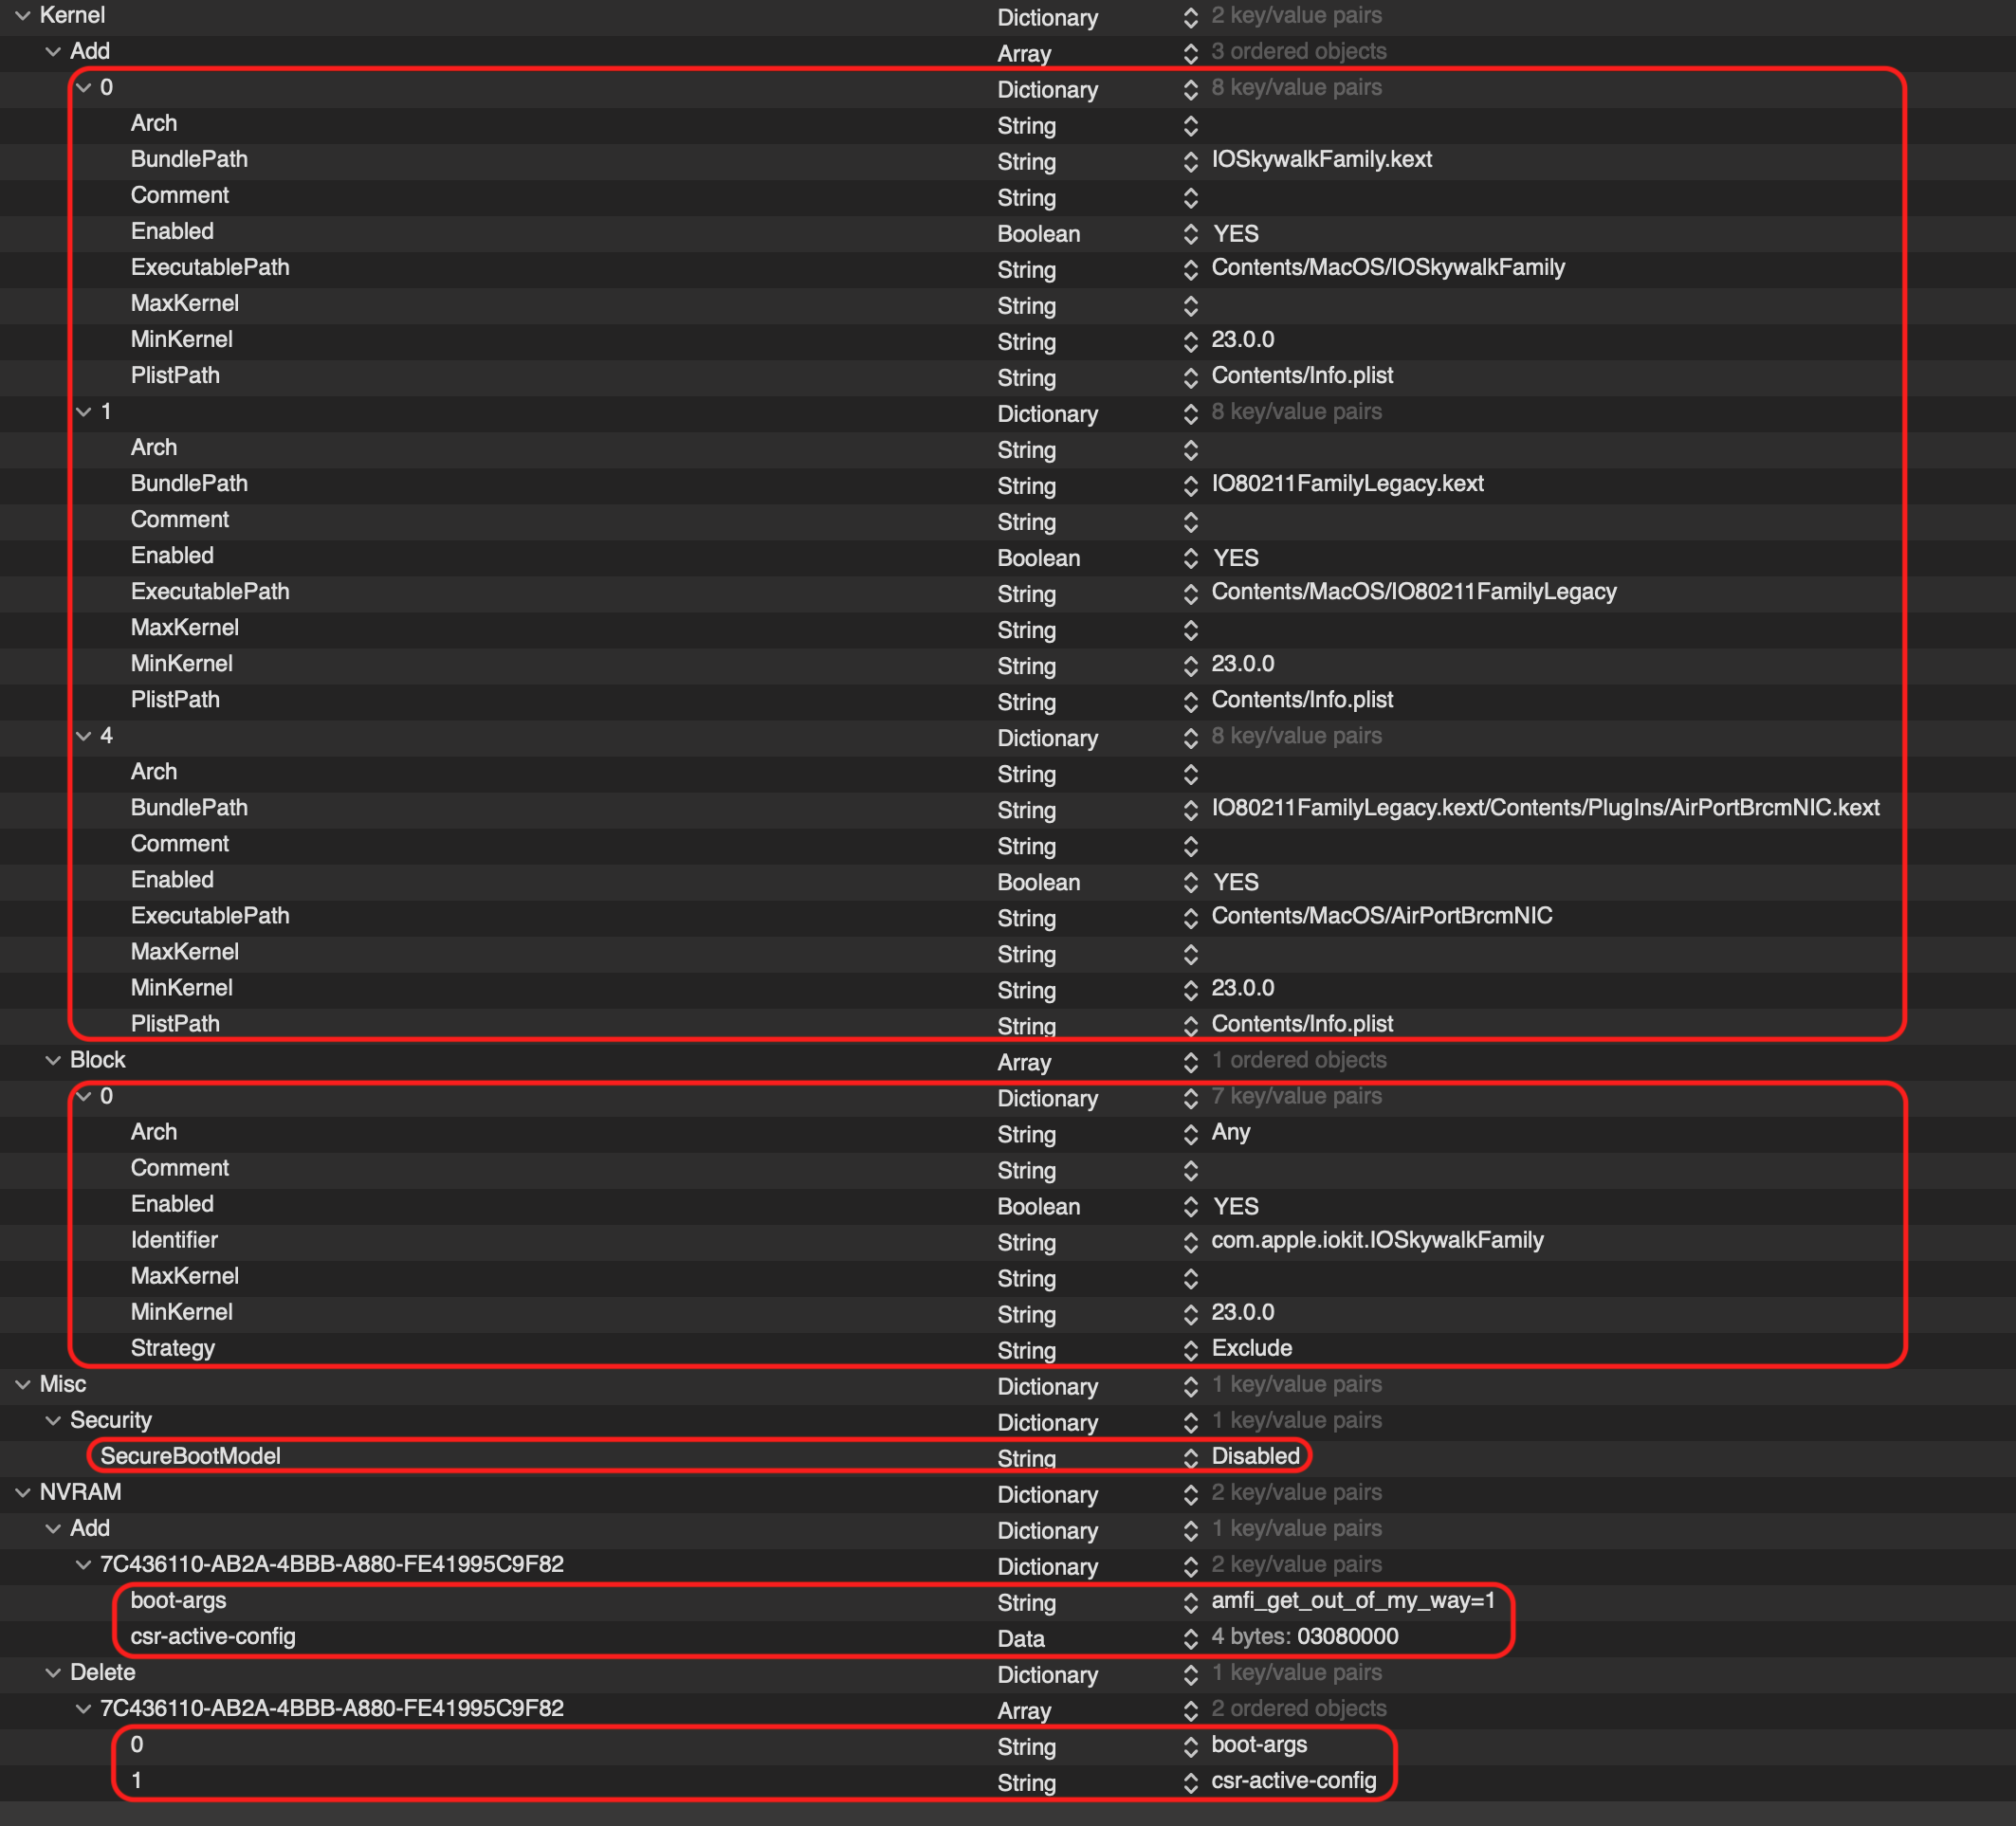This screenshot has height=1826, width=2016.
Task: Select the Identifier key in Block
Action: (174, 1241)
